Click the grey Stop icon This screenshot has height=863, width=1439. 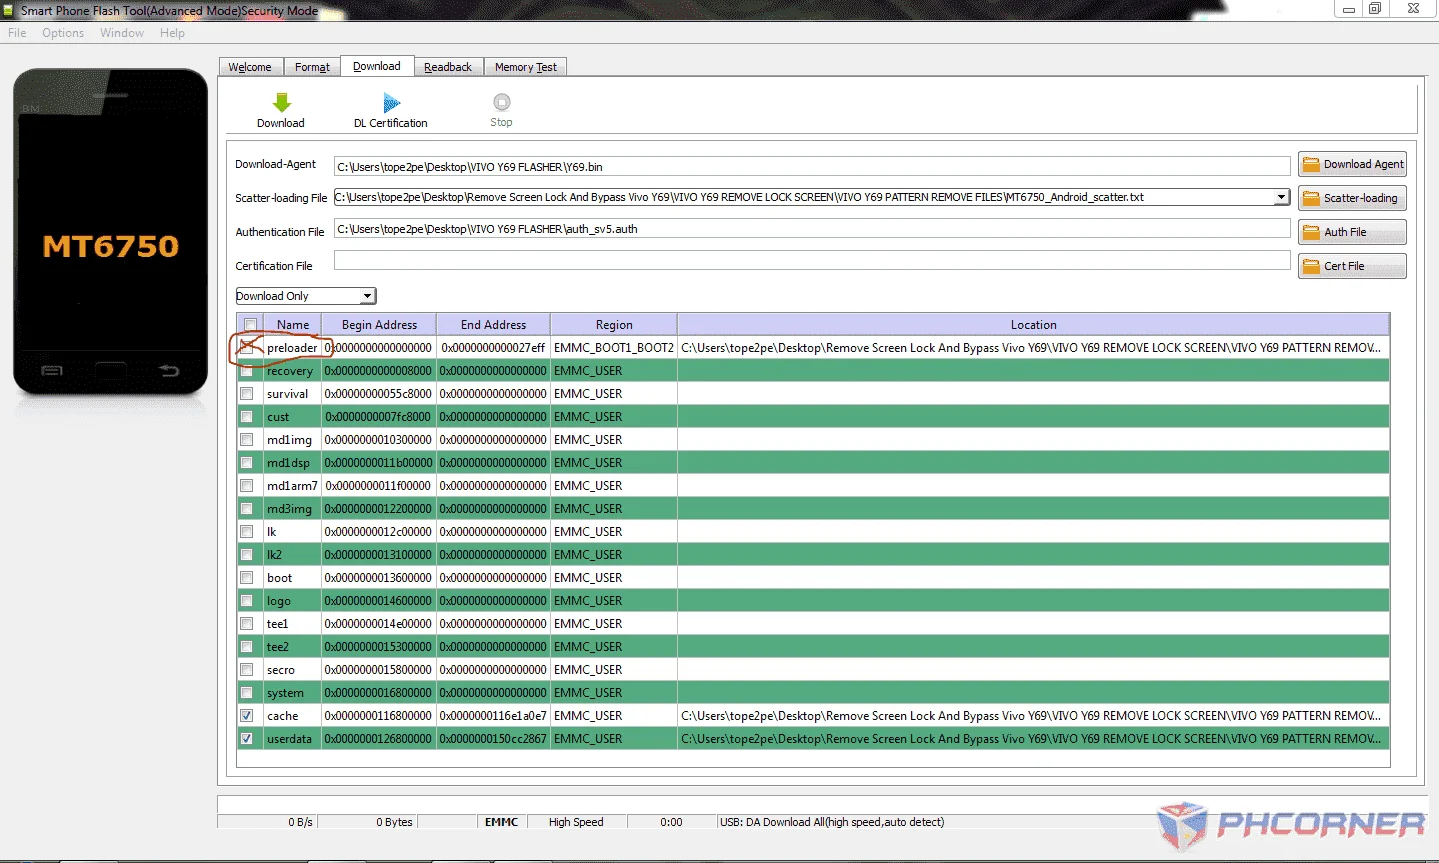502,102
